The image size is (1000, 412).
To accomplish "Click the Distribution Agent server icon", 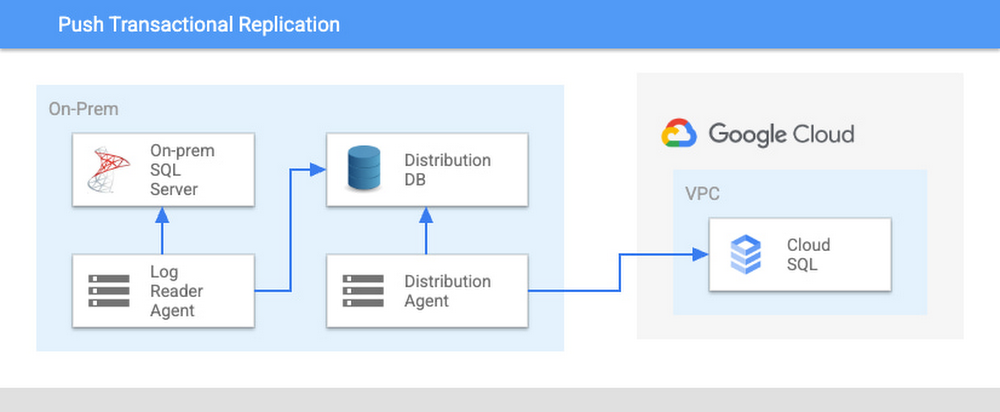I will 363,291.
